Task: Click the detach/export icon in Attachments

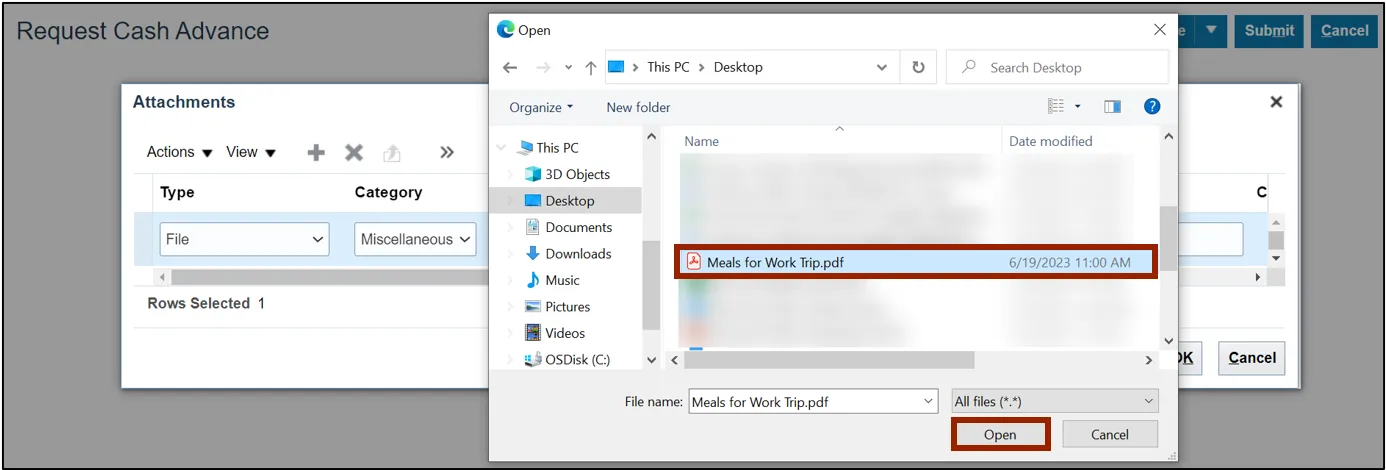Action: 393,153
